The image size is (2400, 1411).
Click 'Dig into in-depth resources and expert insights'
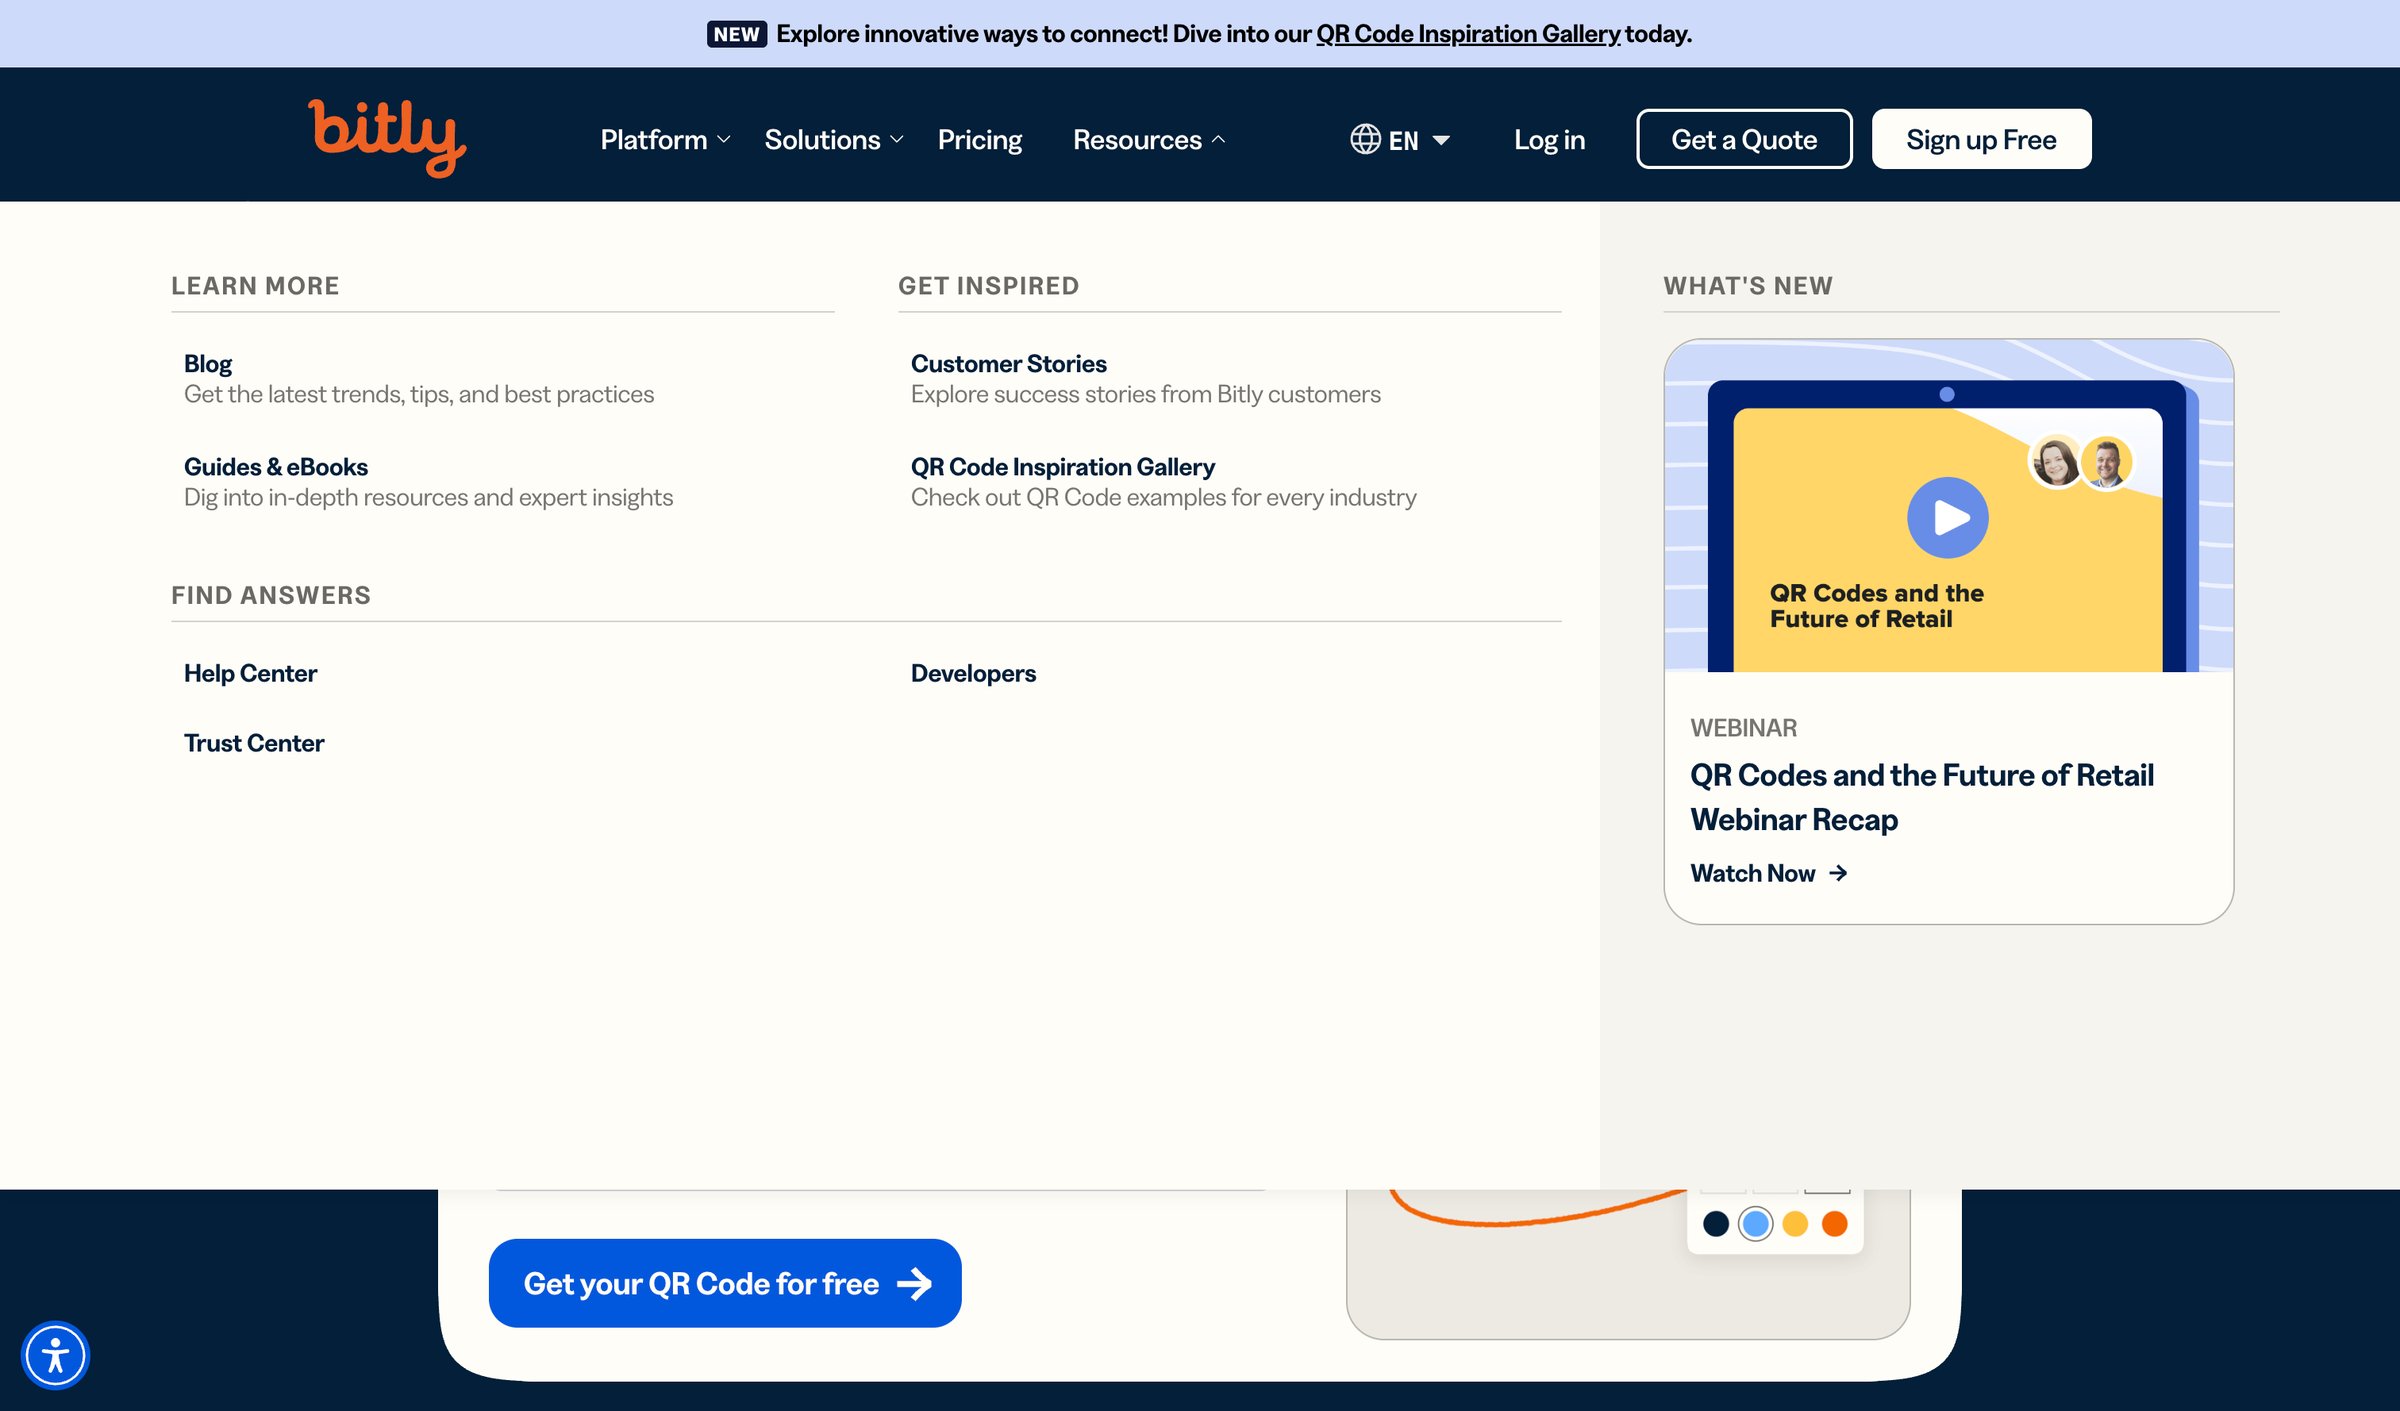tap(428, 497)
